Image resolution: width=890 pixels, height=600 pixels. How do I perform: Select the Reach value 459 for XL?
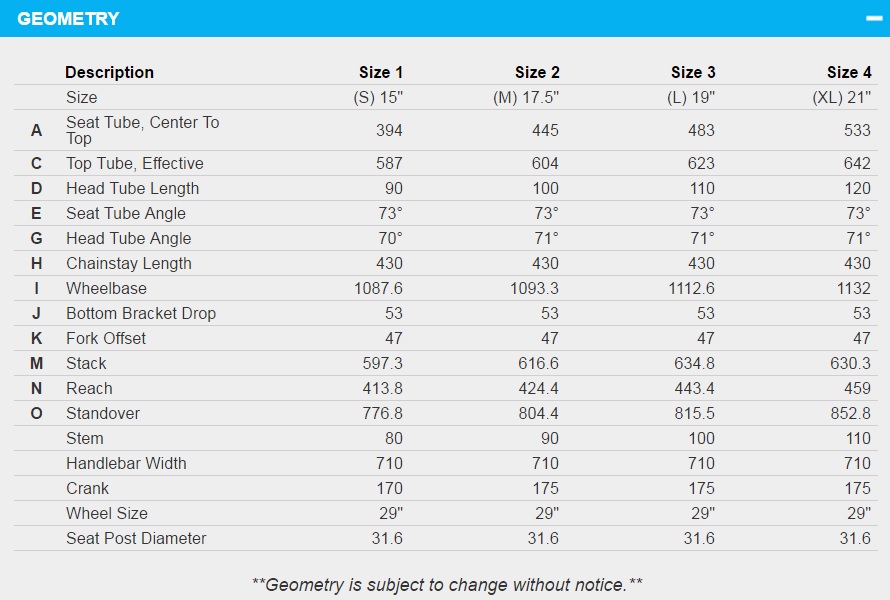coord(857,388)
